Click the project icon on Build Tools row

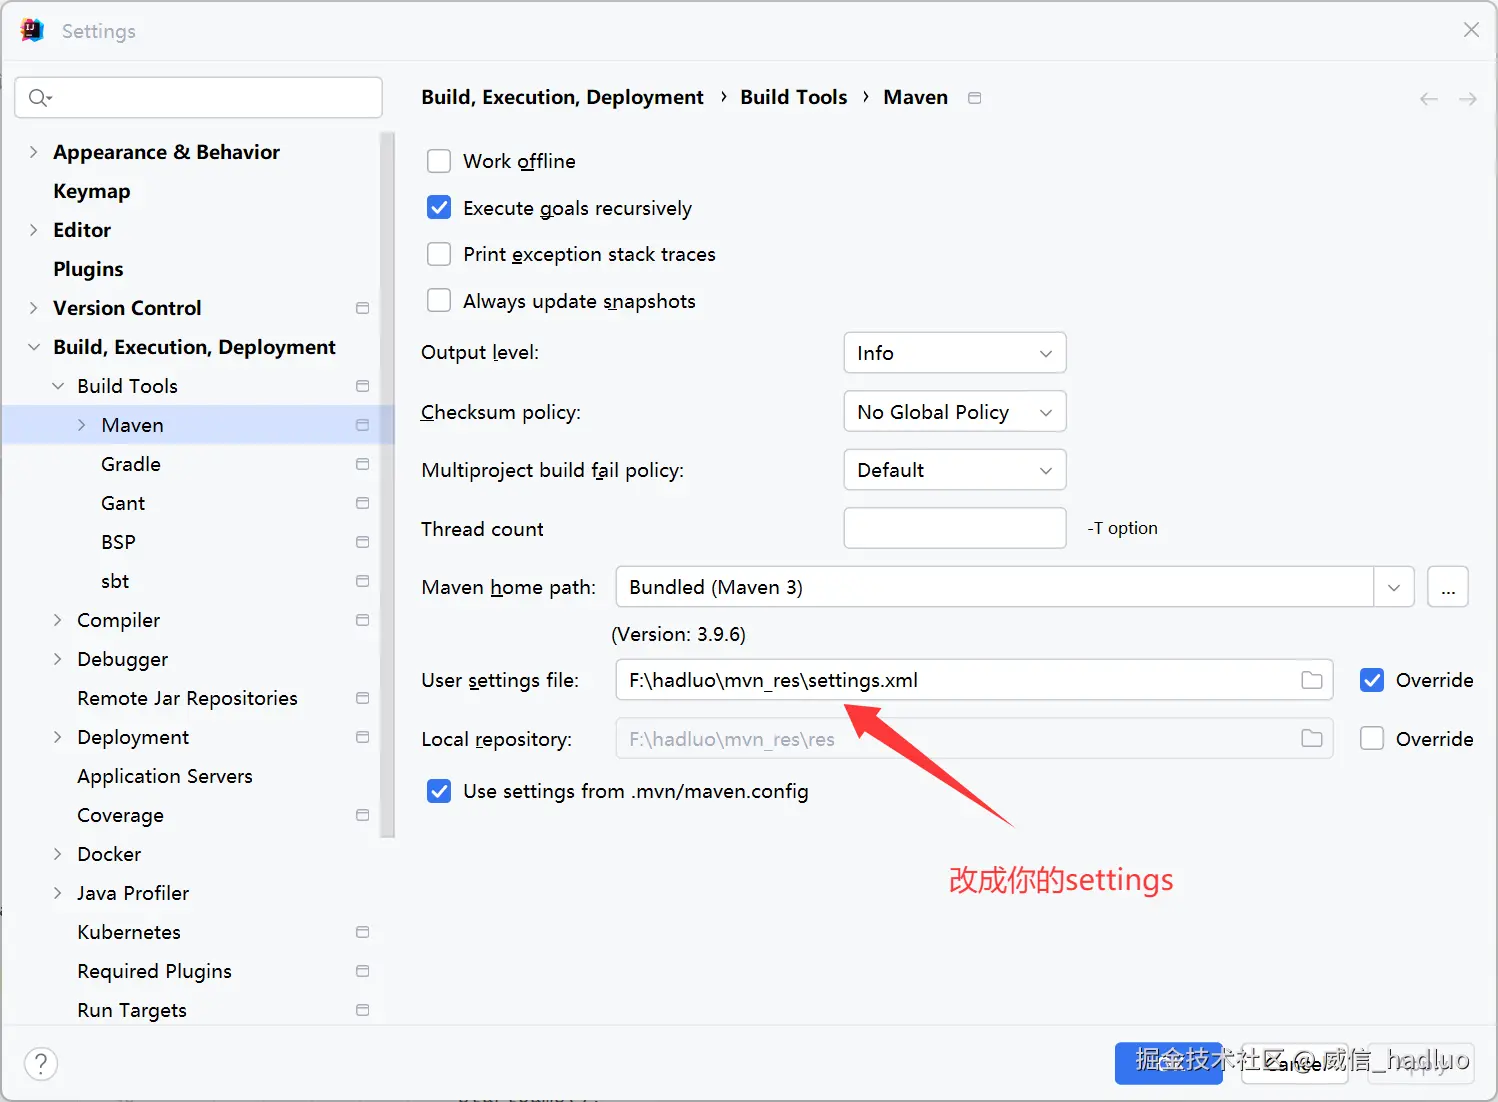coord(363,386)
